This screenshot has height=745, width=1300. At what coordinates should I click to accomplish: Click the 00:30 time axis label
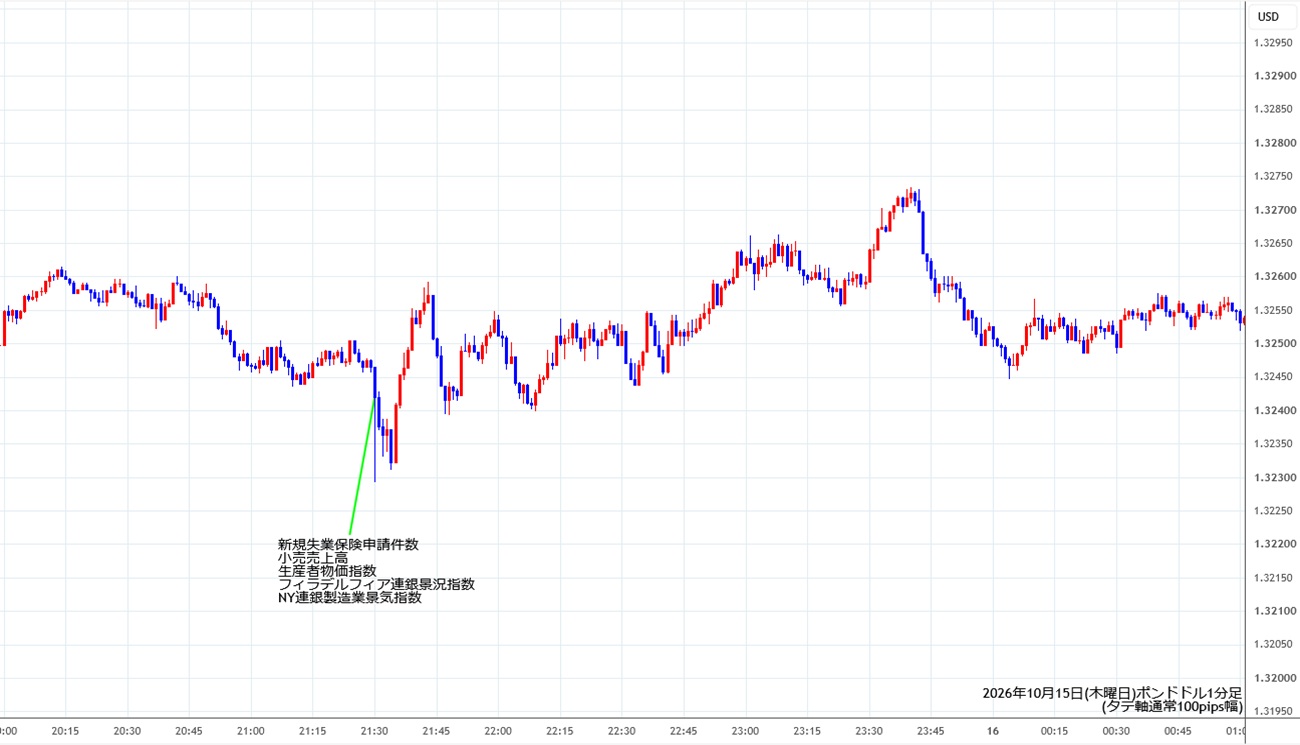point(1117,731)
